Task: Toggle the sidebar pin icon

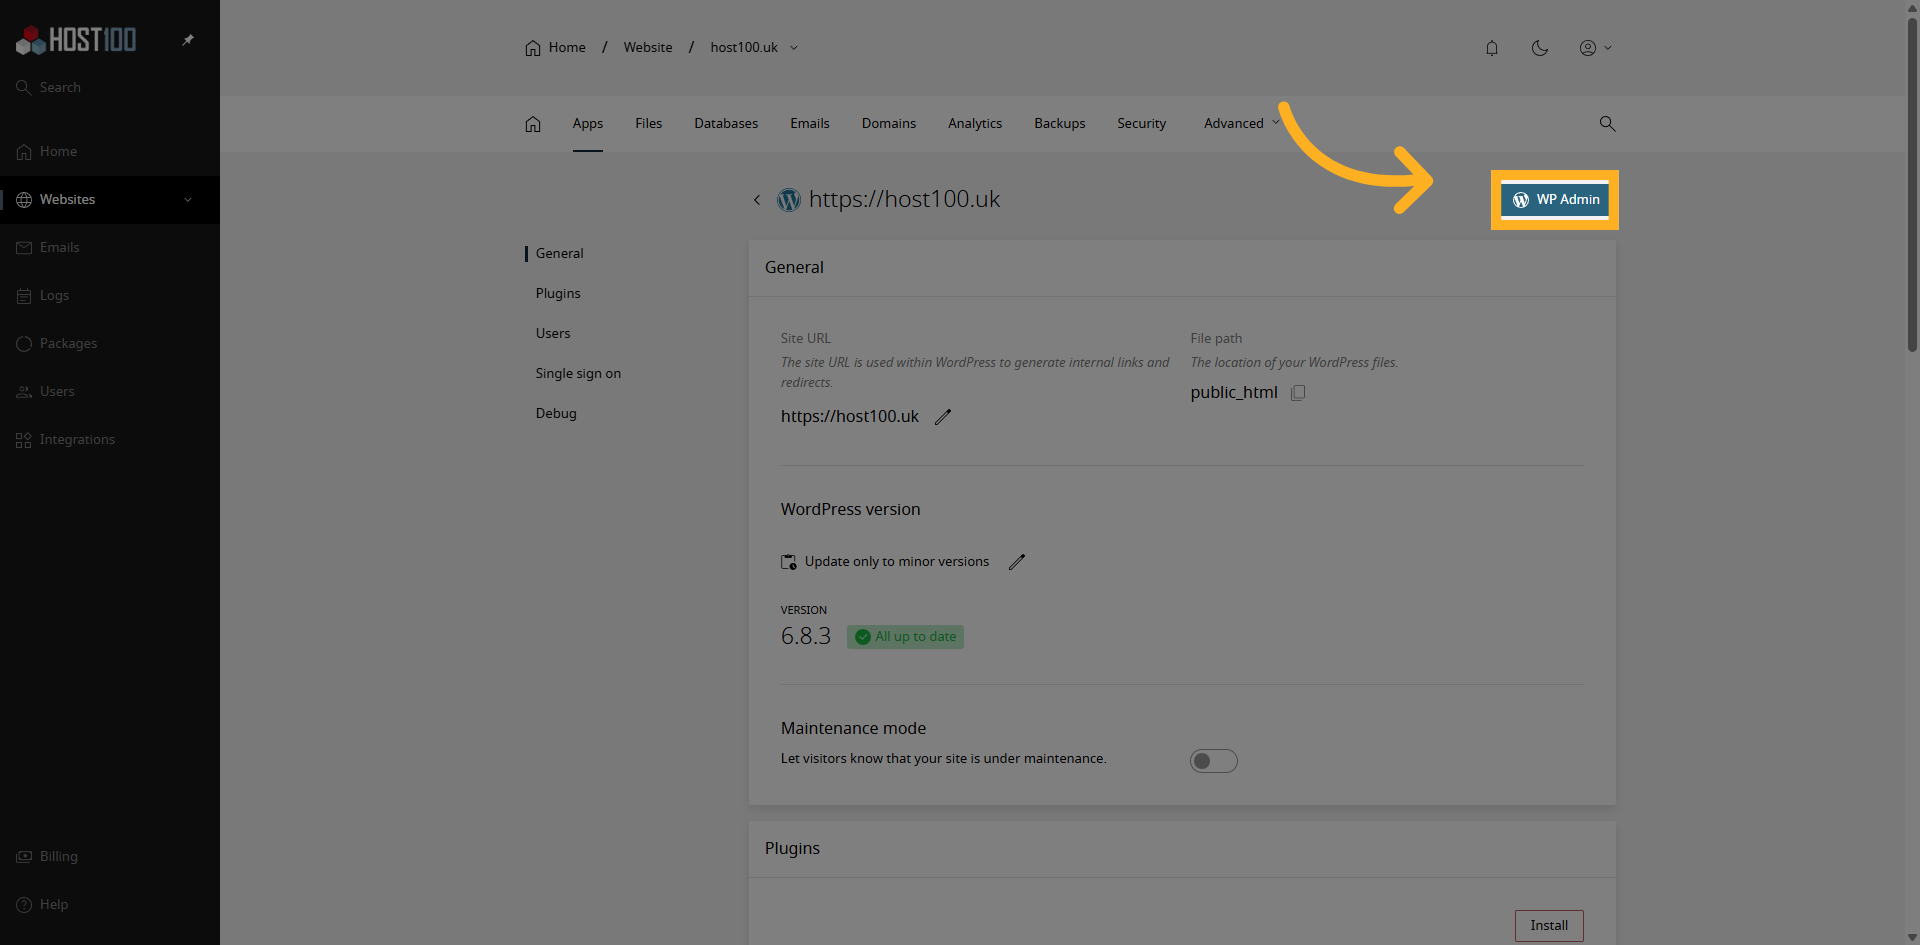Action: point(188,40)
